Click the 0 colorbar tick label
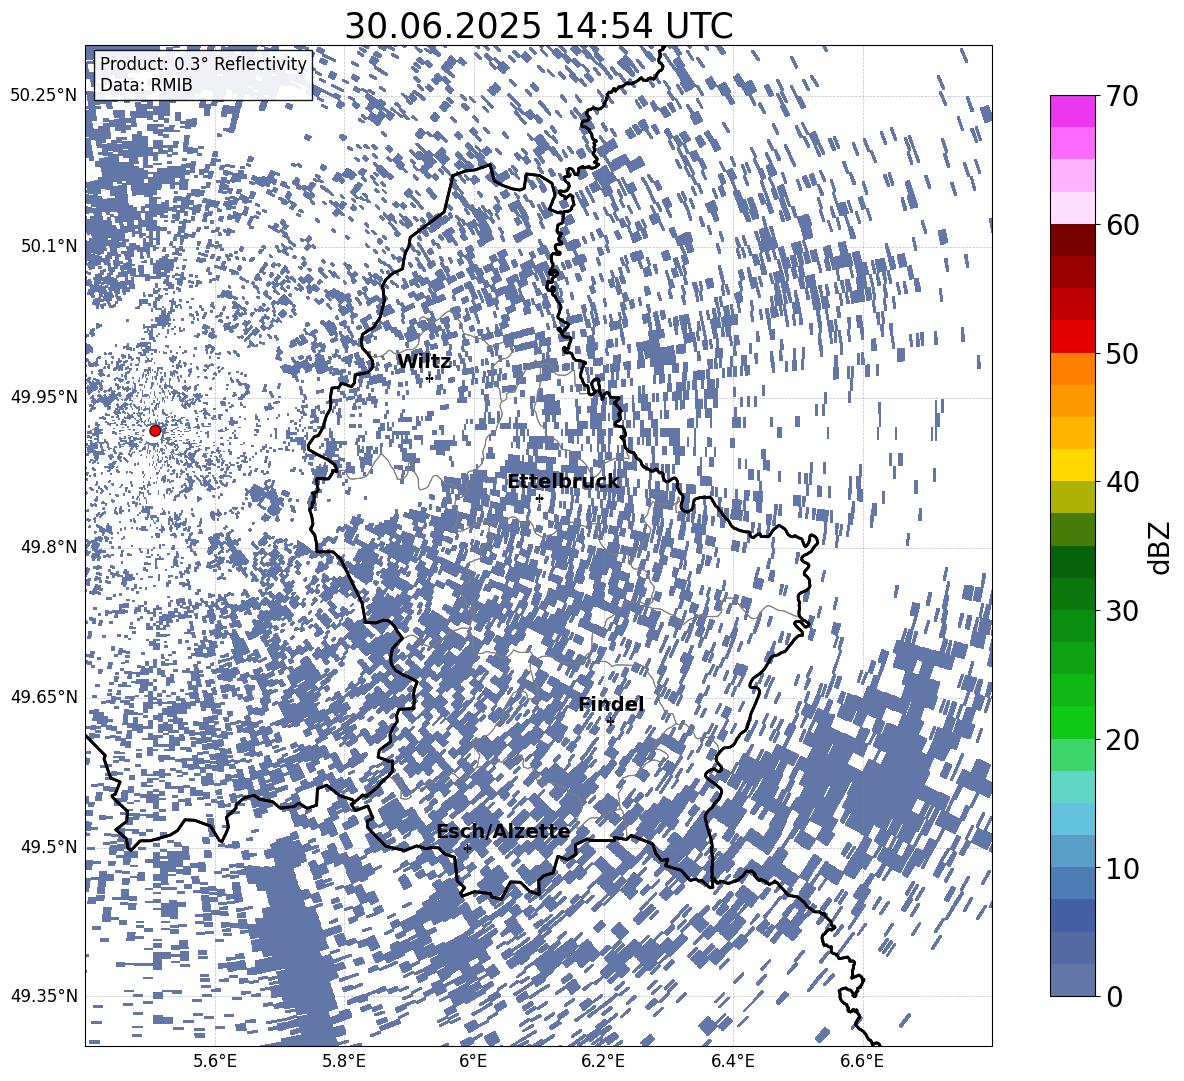 point(1115,996)
